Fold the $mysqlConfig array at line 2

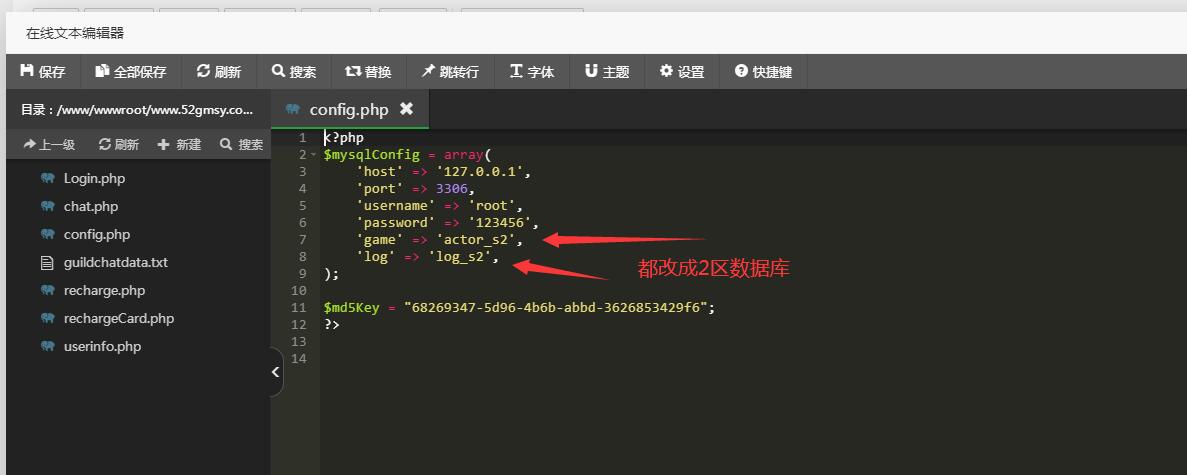[x=313, y=155]
